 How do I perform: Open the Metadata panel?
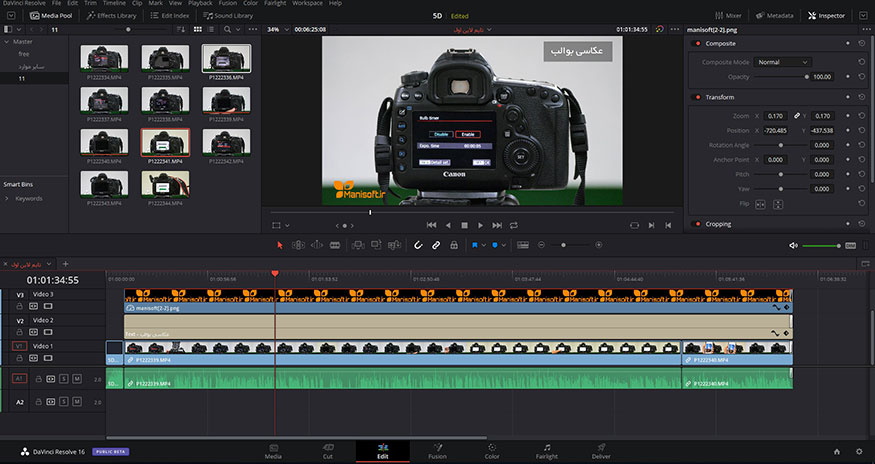click(775, 16)
